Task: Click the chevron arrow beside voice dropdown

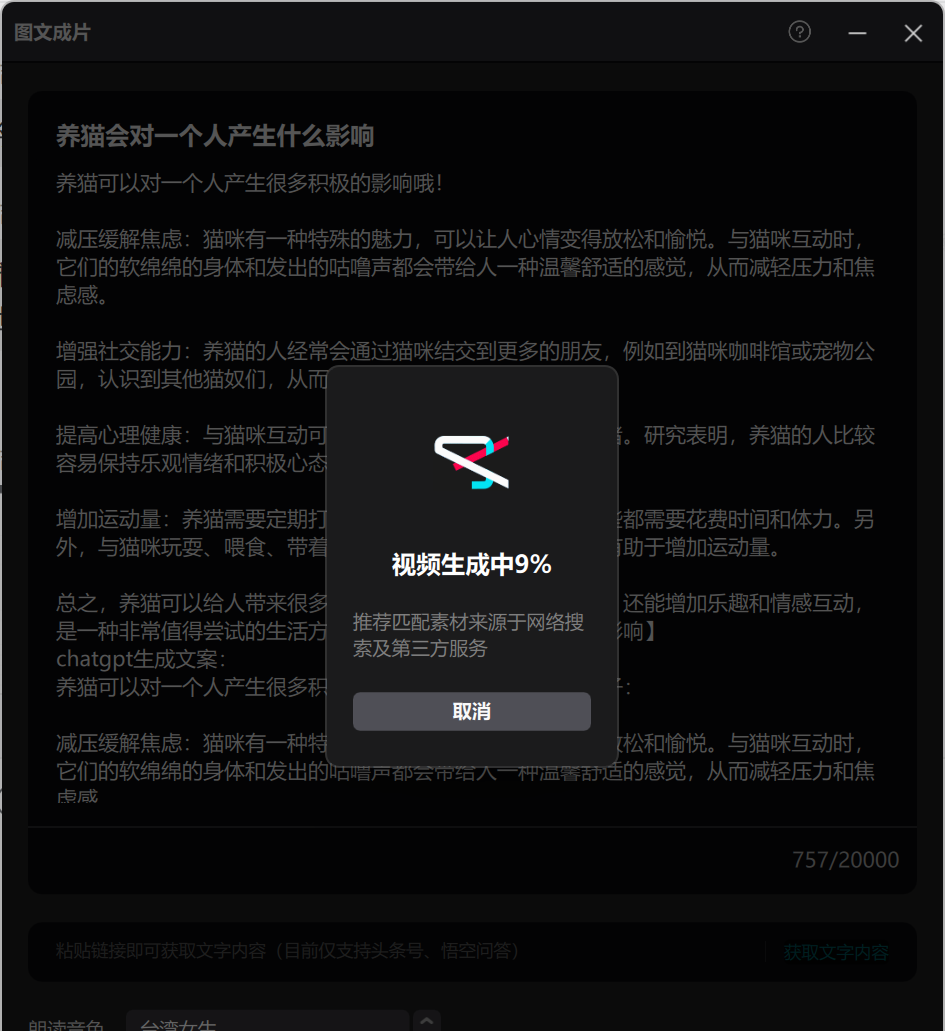Action: [x=426, y=1021]
